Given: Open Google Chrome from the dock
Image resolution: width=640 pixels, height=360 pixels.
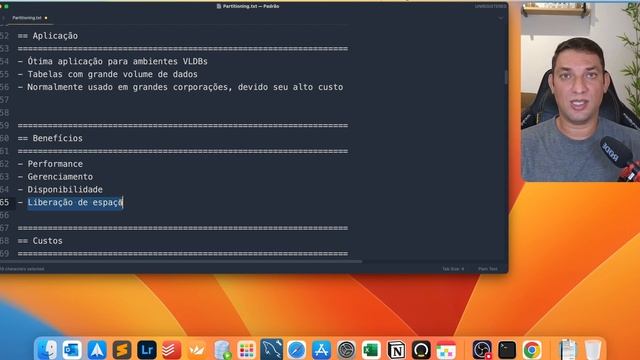Looking at the screenshot, I should tap(532, 350).
